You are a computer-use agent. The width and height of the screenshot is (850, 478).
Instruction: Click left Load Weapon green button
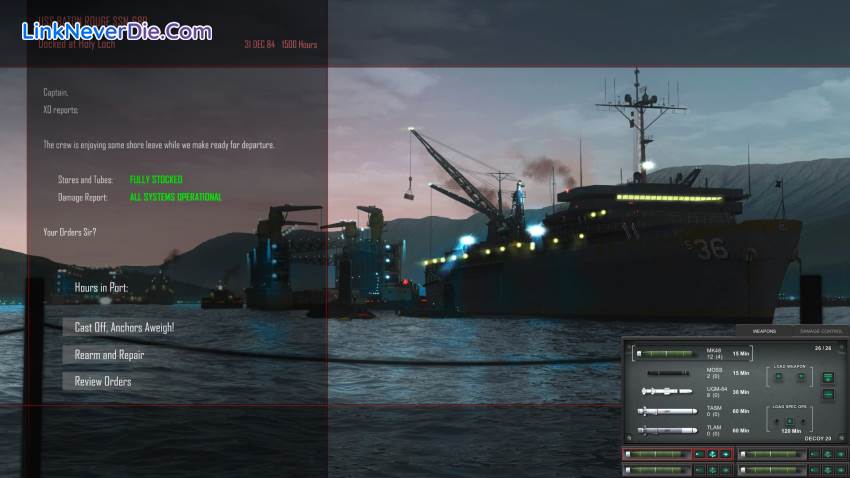pyautogui.click(x=778, y=376)
